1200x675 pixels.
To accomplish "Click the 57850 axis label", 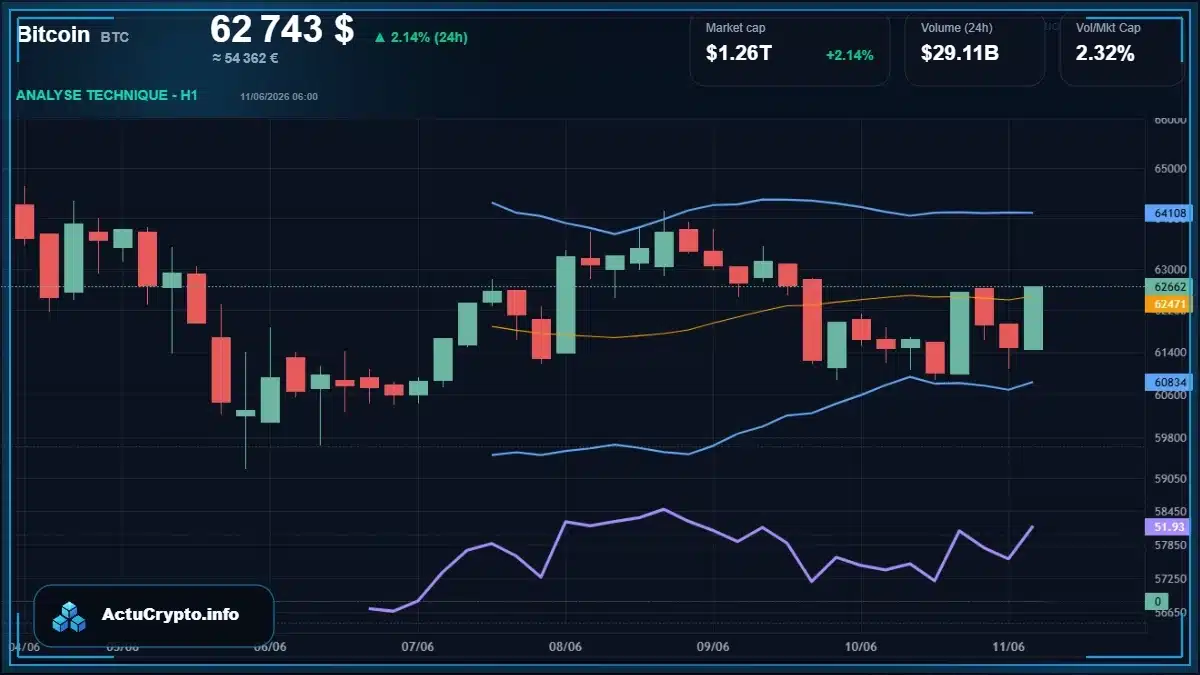I will tap(1169, 545).
